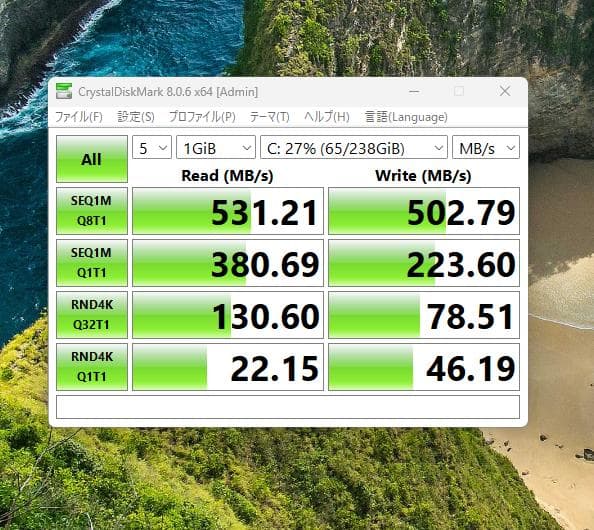
Task: Maximize the CrystalDiskMark window
Action: click(459, 91)
